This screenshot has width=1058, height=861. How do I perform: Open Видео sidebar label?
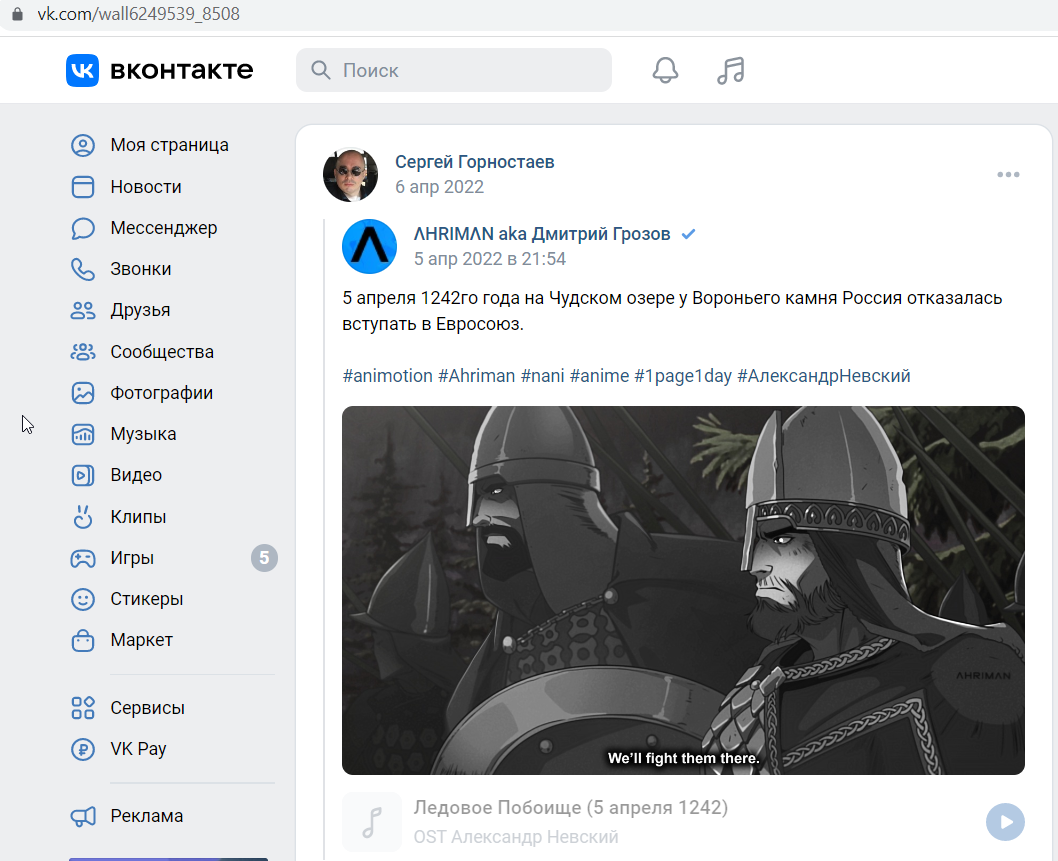(x=136, y=475)
